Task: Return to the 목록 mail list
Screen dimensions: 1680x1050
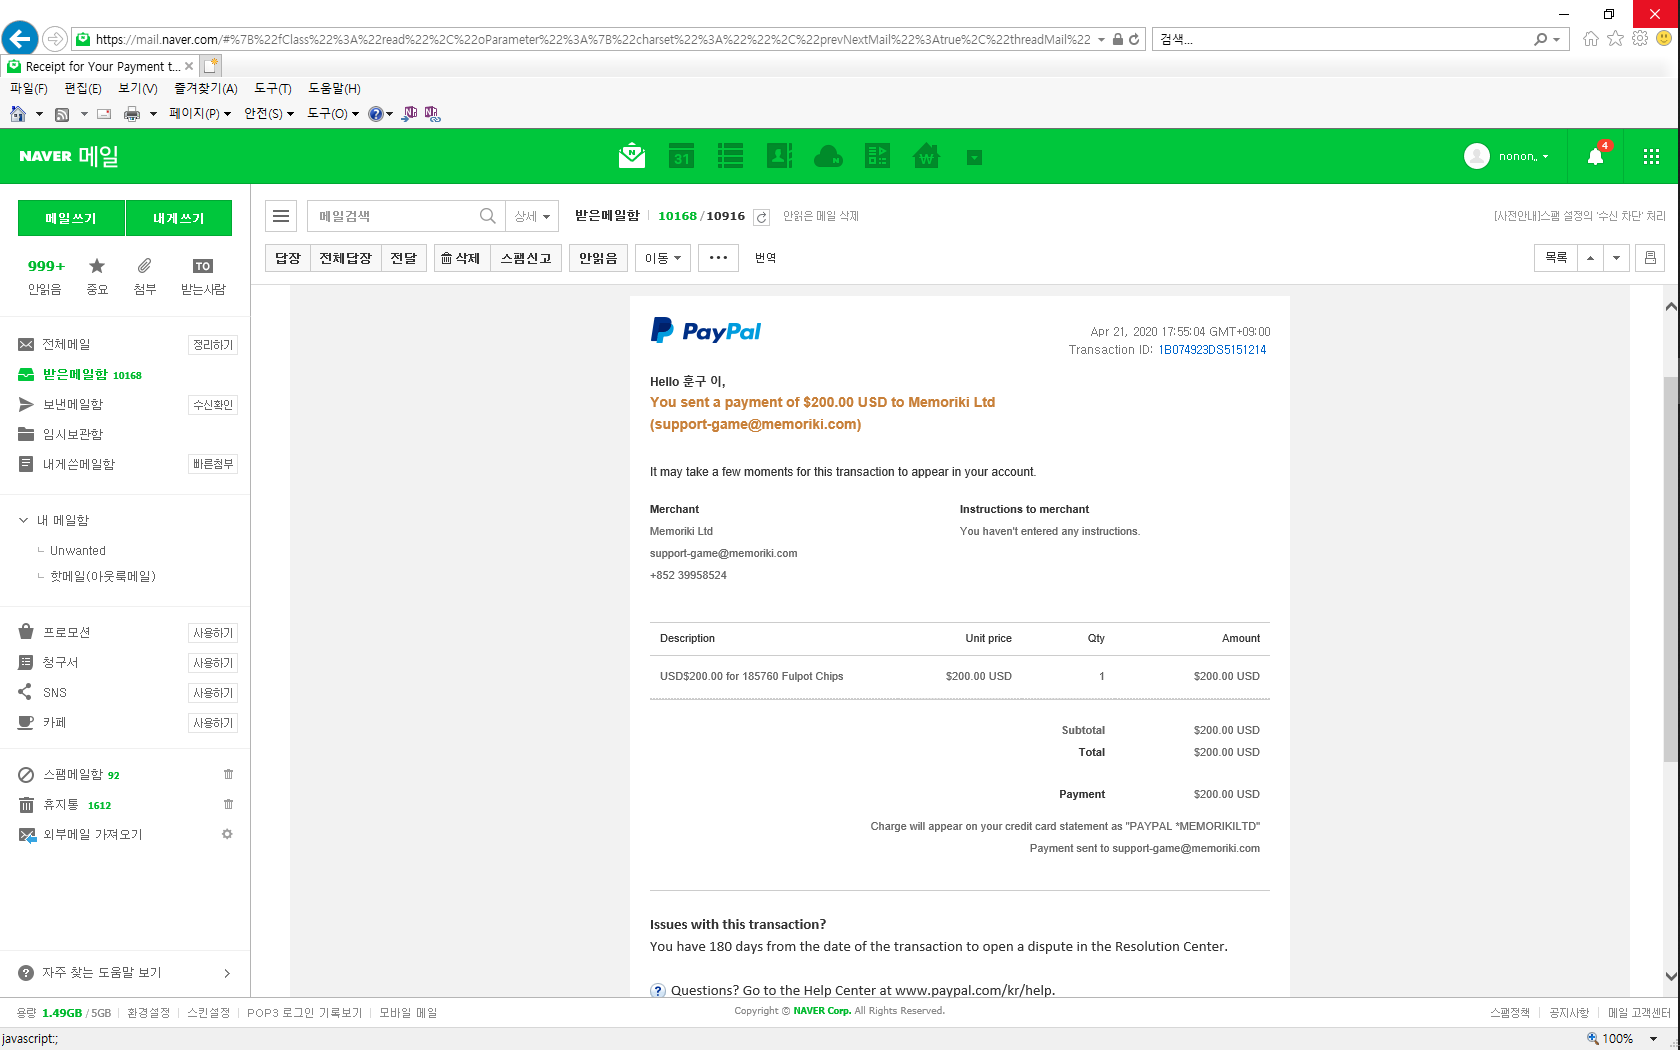Action: (x=1556, y=258)
